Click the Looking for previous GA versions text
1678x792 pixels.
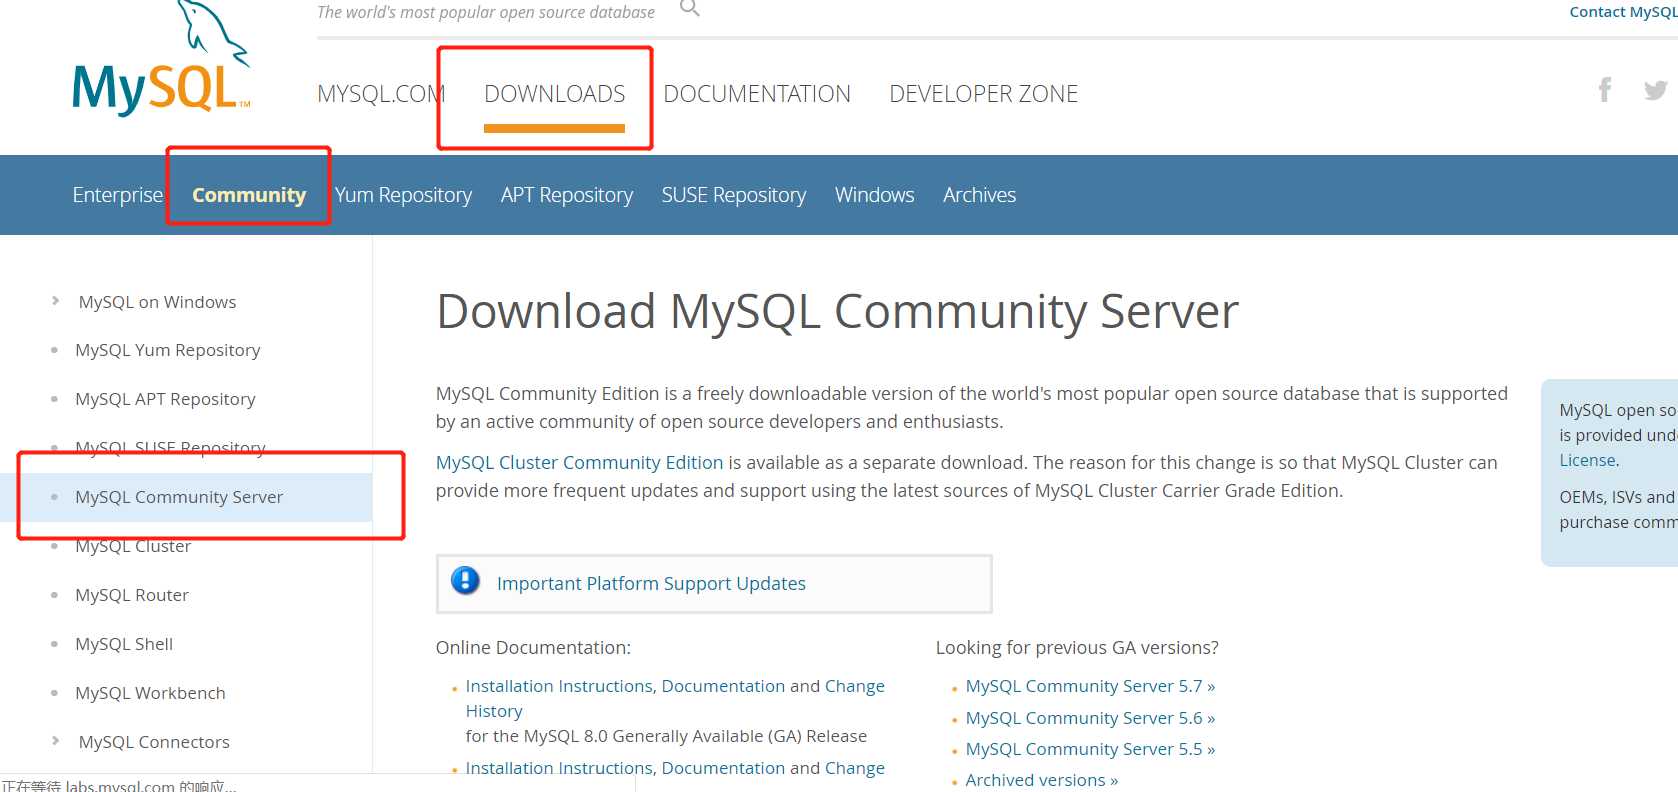[x=1077, y=648]
